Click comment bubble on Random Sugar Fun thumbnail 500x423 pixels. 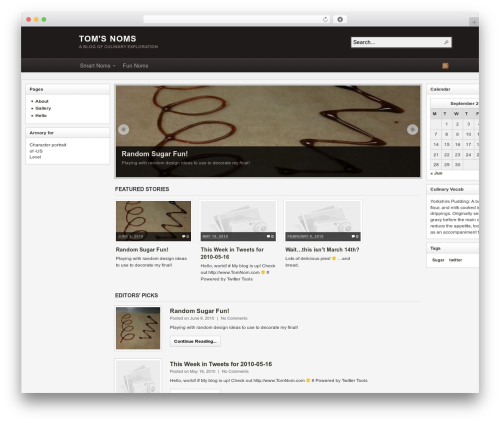tap(185, 236)
